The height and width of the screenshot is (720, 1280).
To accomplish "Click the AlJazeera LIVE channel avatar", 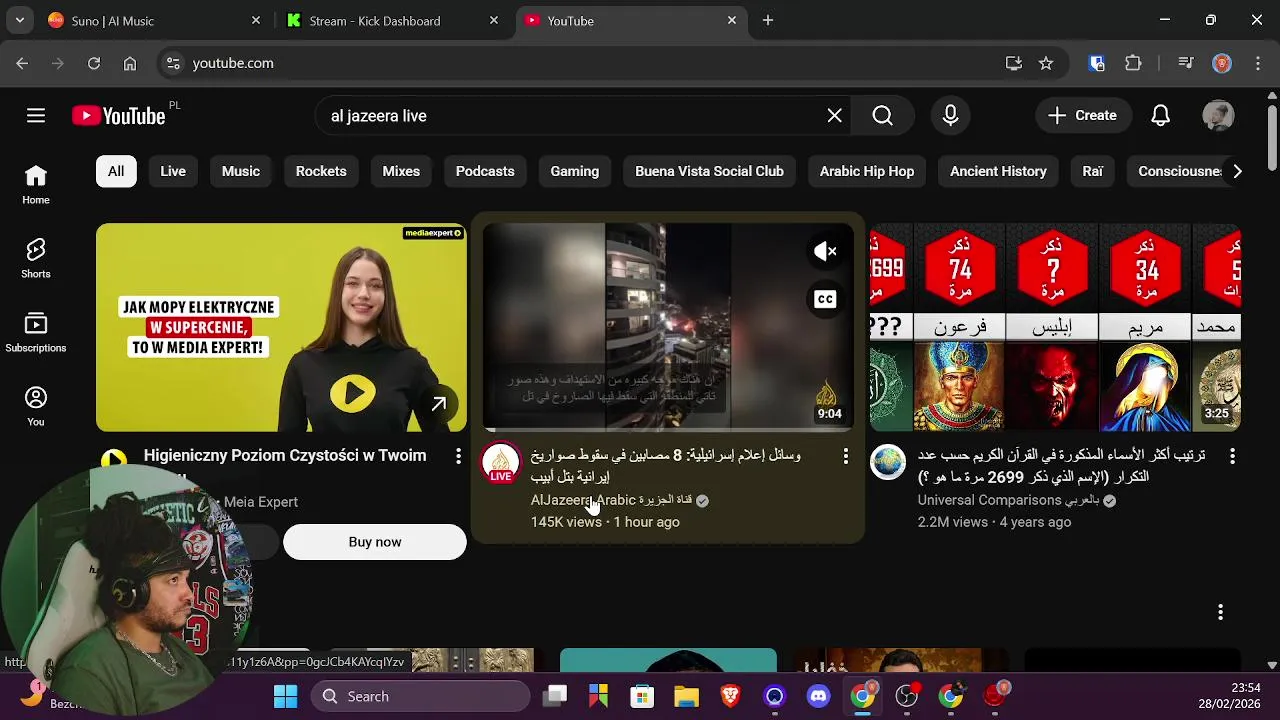I will tap(501, 463).
